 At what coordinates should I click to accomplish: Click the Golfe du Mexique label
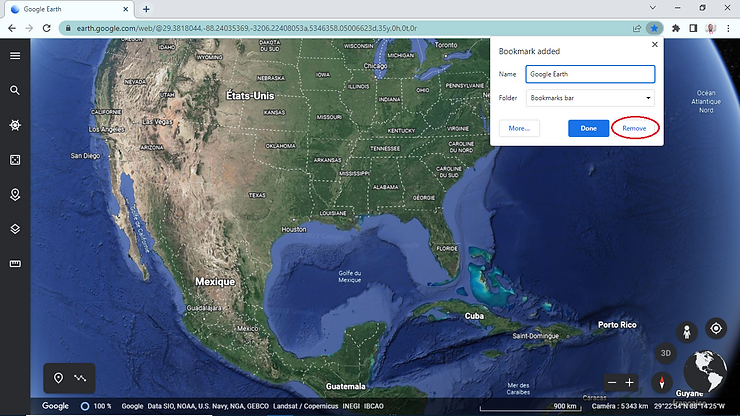point(350,277)
